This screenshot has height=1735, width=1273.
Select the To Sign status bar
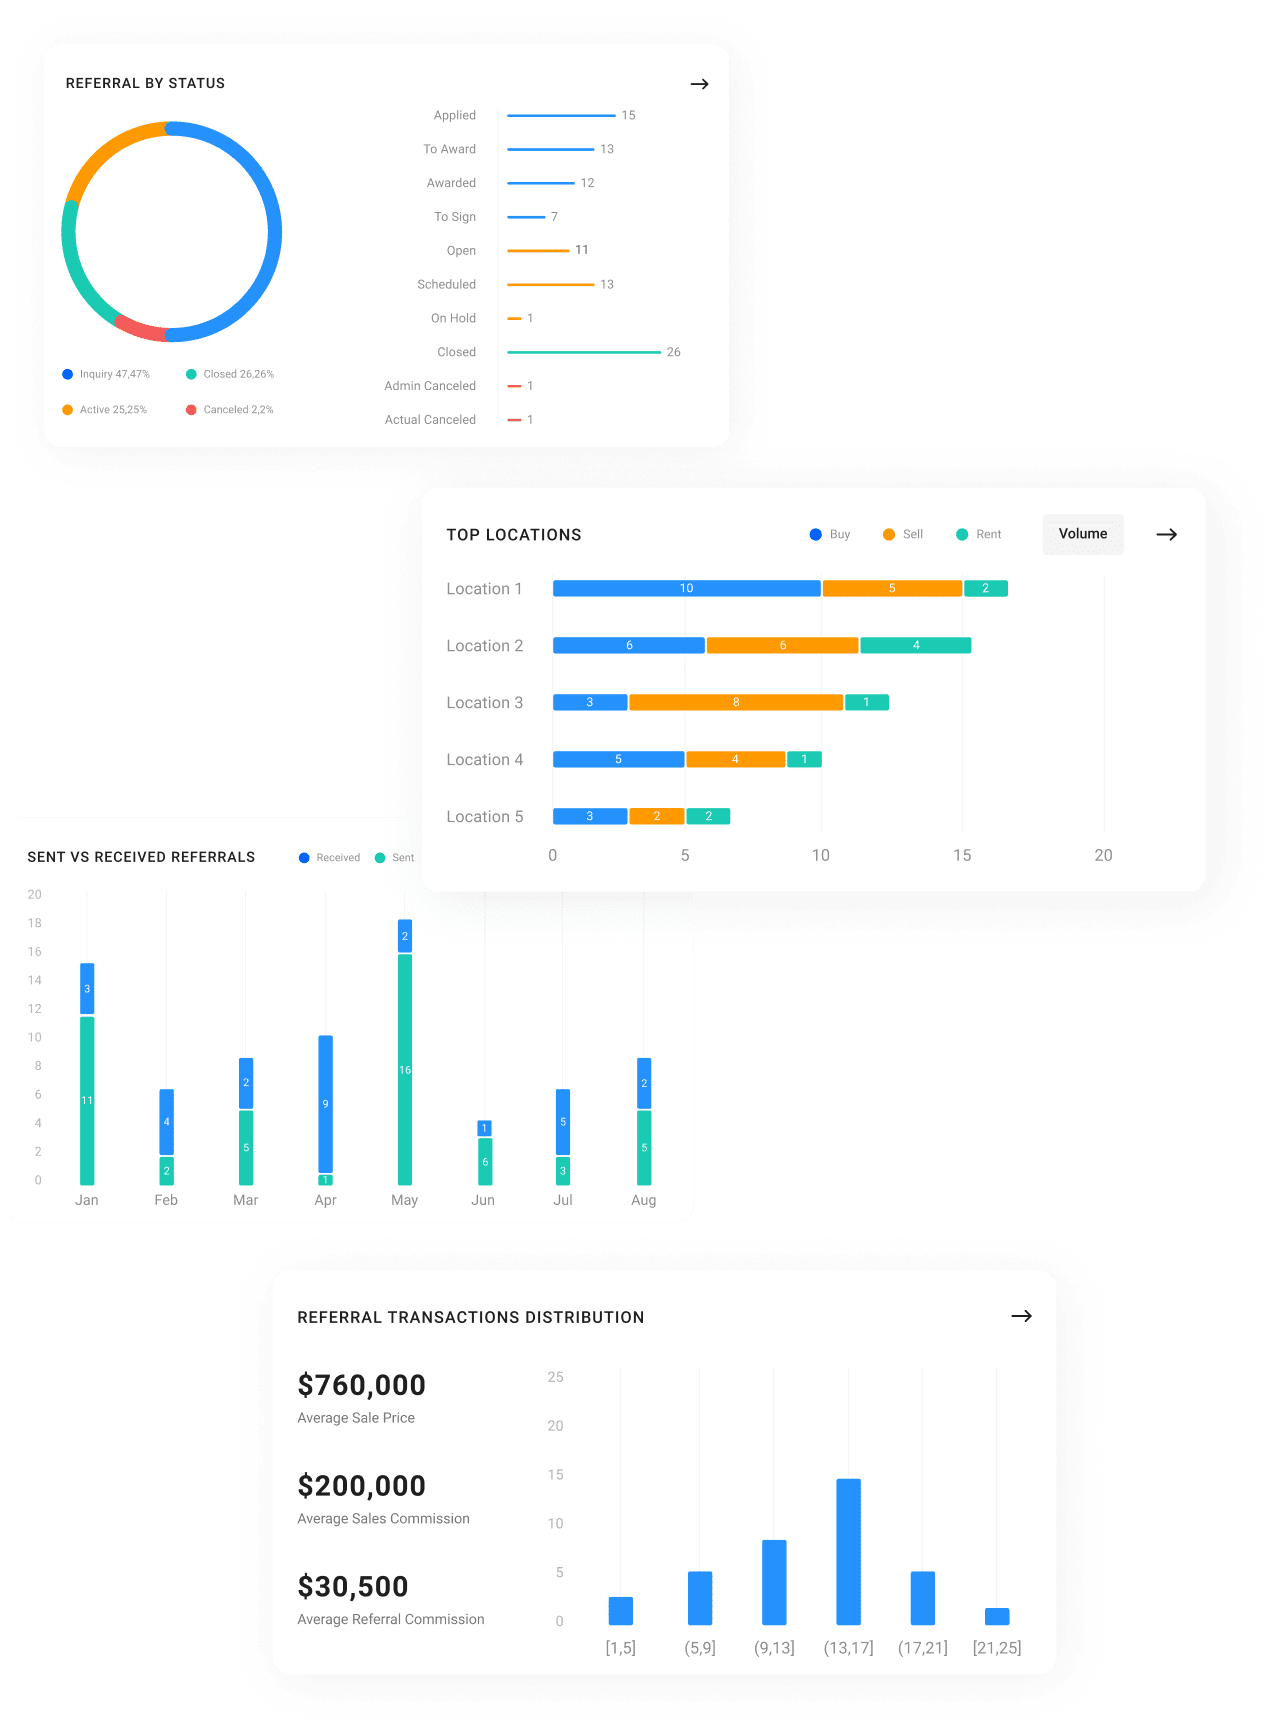coord(526,217)
